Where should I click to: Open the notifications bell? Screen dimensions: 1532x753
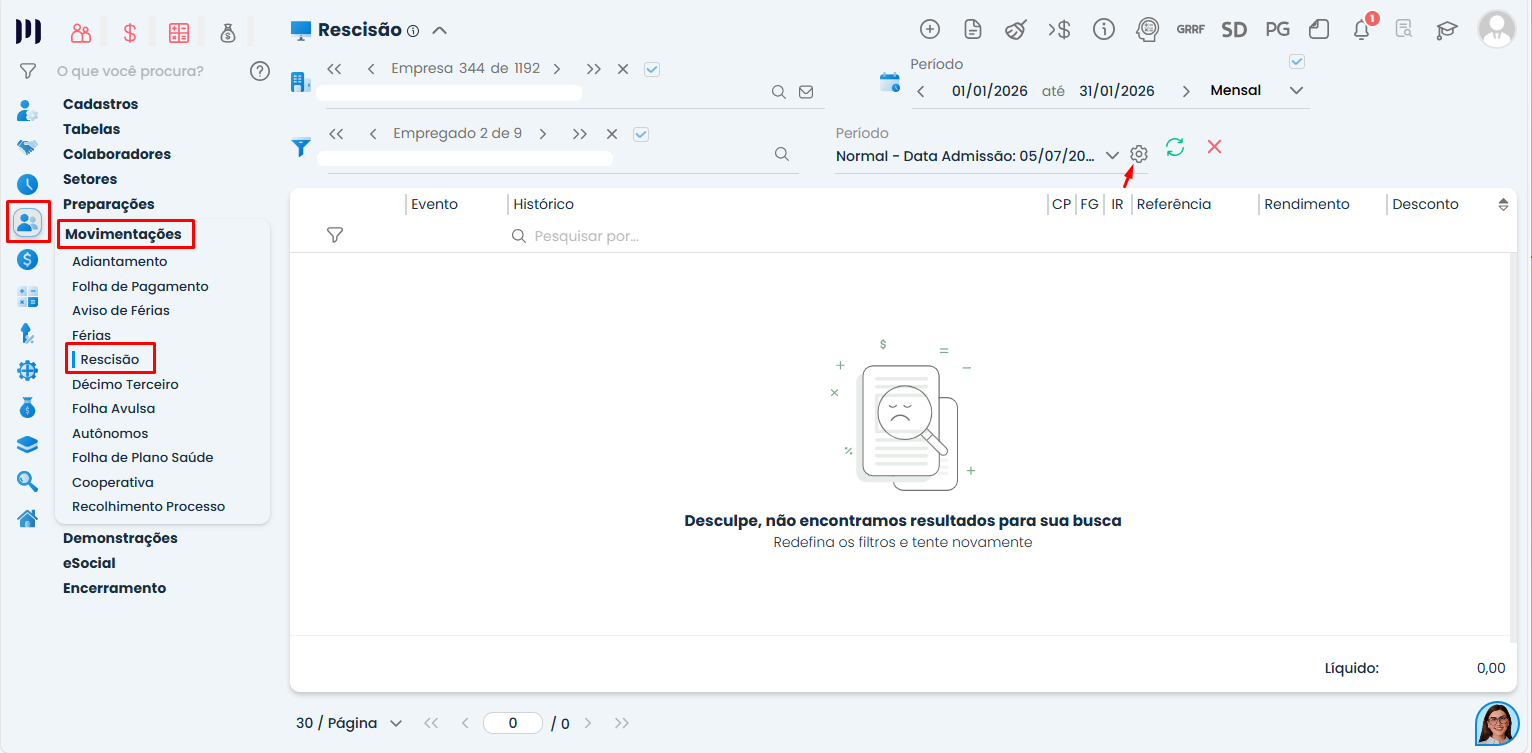(1361, 30)
